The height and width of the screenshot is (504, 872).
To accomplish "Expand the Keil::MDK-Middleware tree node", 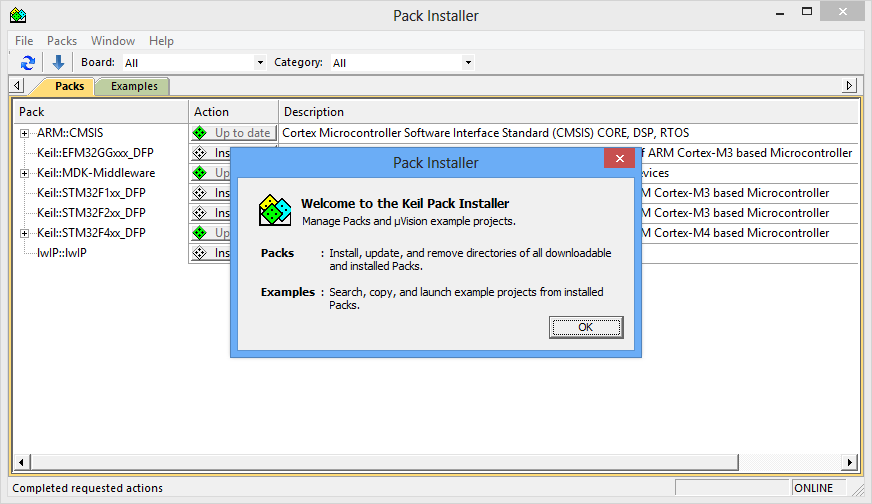I will pos(24,174).
